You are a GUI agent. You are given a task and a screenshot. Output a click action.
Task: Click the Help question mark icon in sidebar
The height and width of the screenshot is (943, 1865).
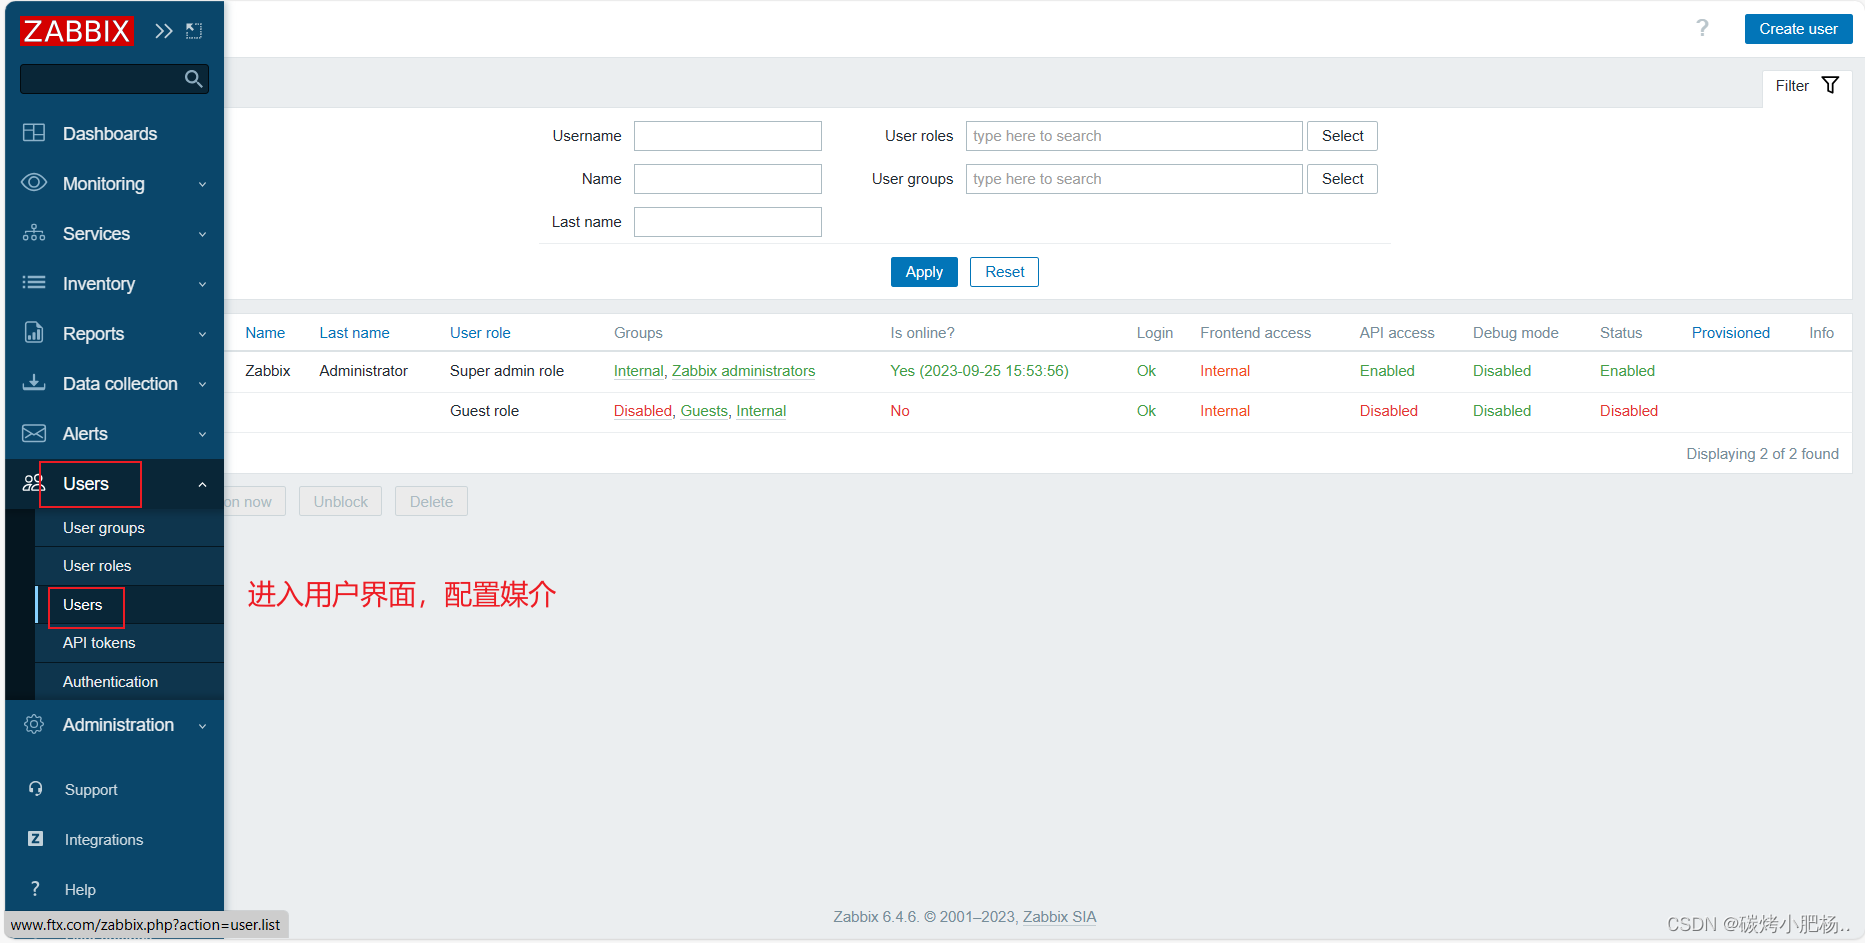[x=36, y=889]
